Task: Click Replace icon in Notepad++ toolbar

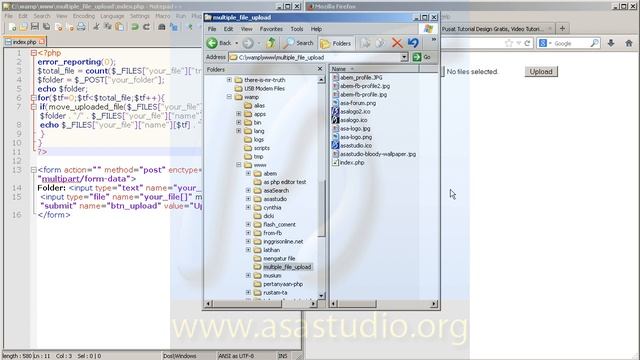Action: click(x=173, y=27)
